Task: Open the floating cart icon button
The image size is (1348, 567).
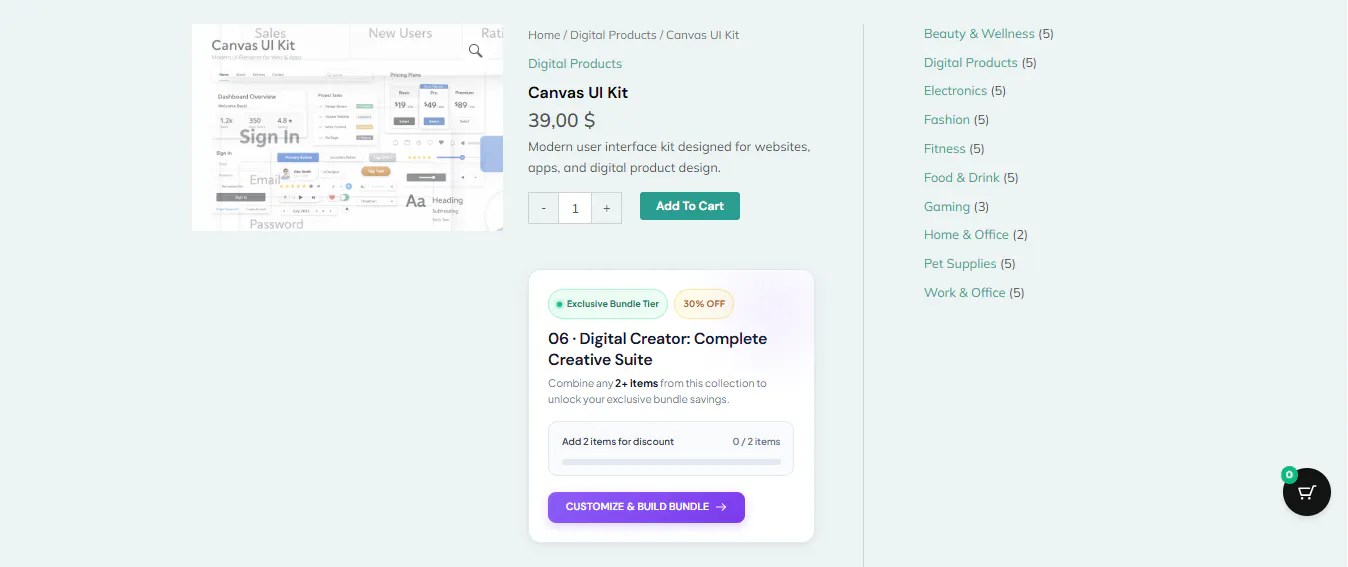Action: click(x=1306, y=492)
